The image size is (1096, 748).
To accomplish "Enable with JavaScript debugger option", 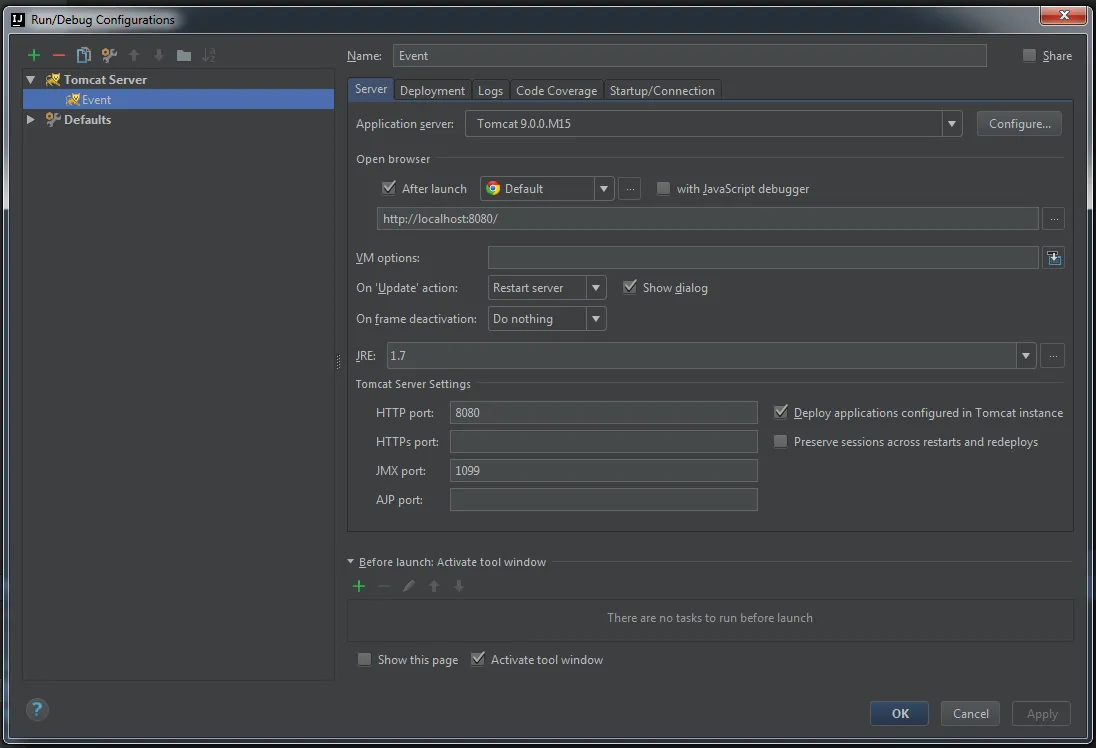I will pyautogui.click(x=663, y=188).
